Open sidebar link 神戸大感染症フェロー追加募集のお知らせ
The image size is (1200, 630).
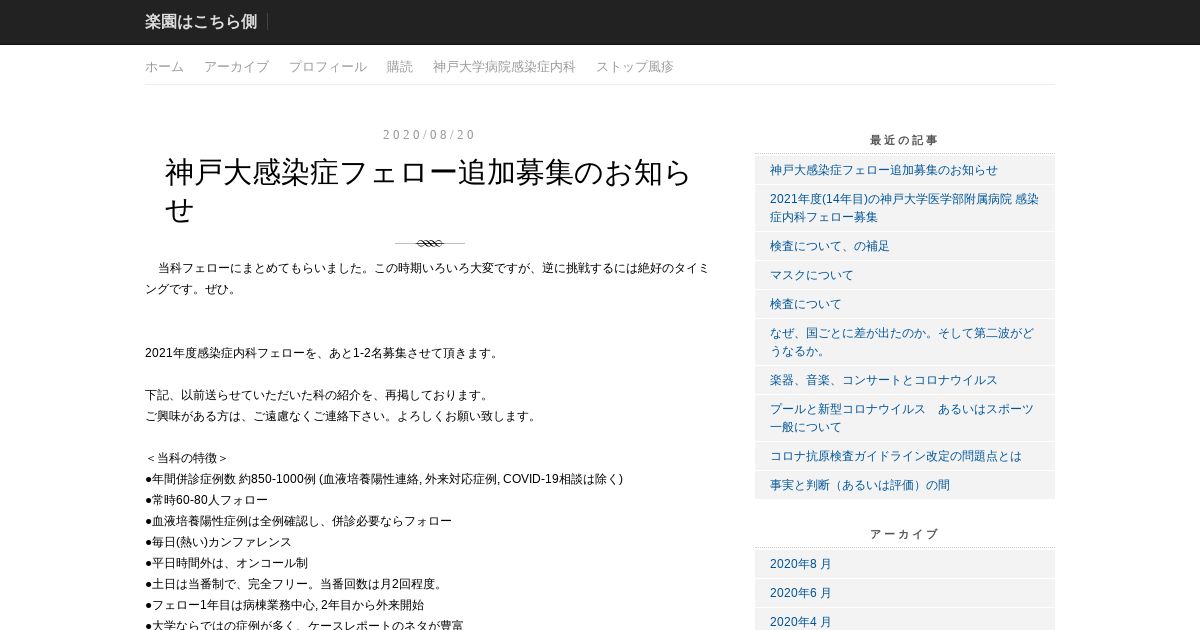[x=884, y=170]
